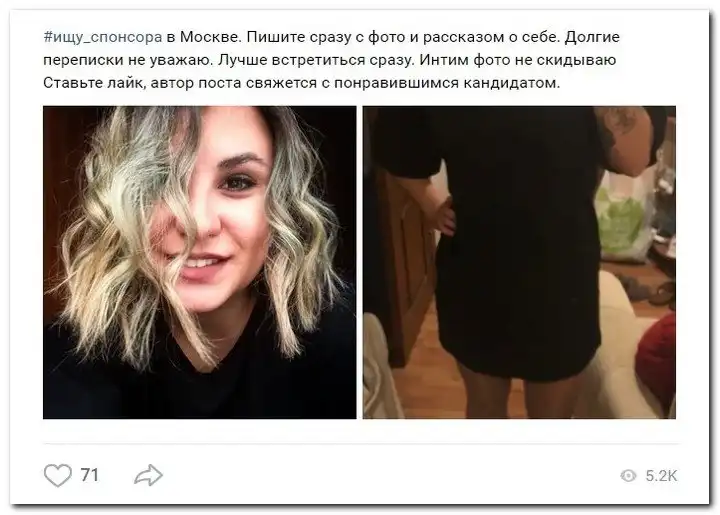Like the post with the heart icon
Screen dimensions: 720x515
click(x=58, y=475)
